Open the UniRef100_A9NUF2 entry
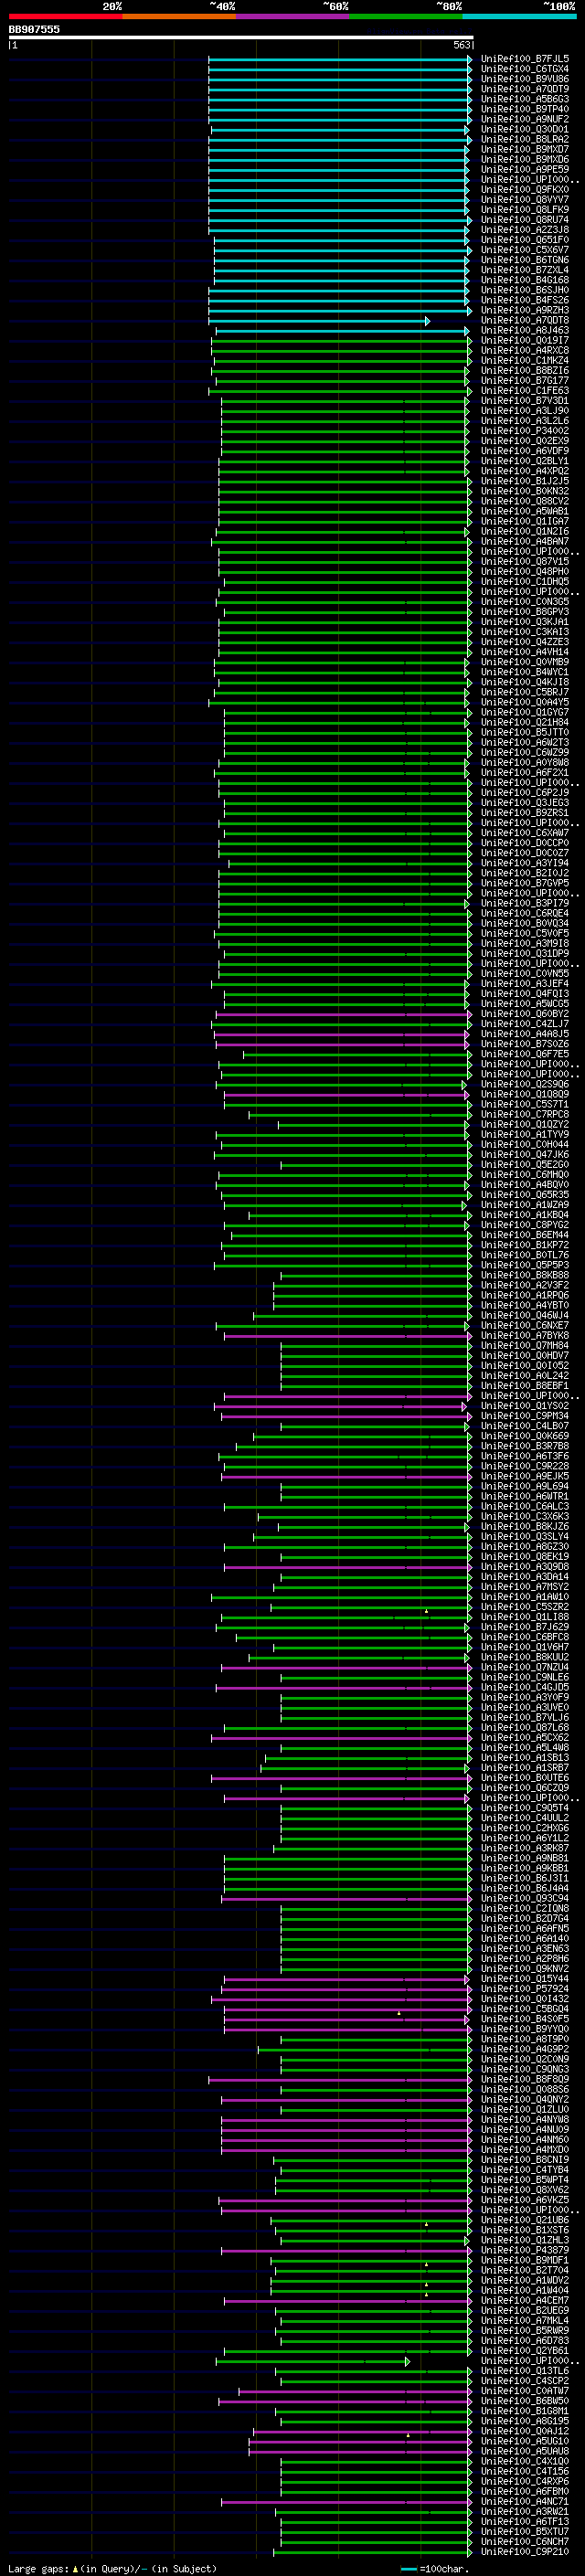 click(525, 119)
